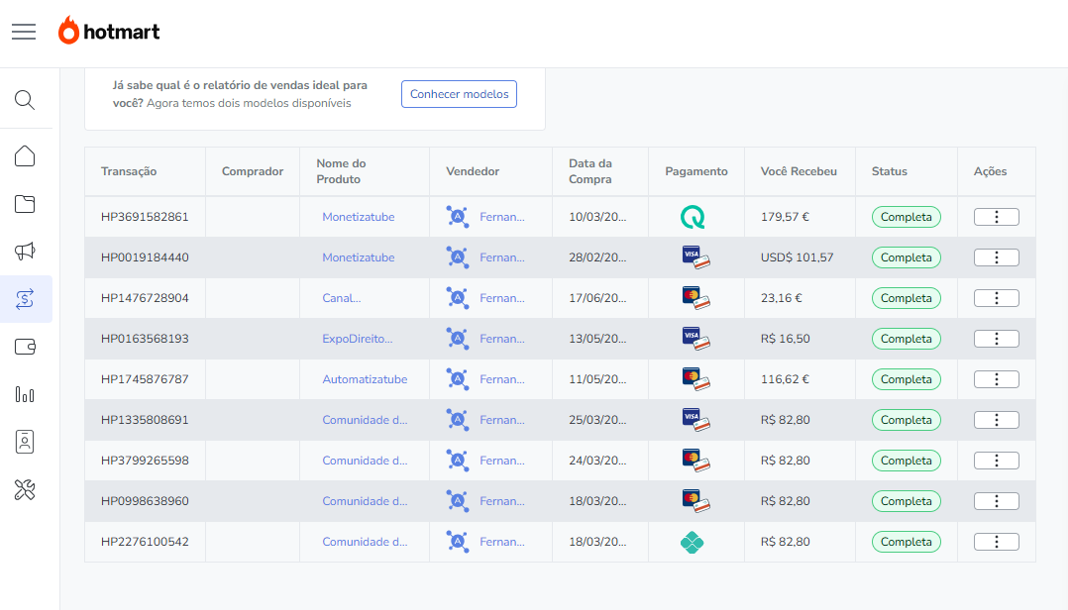Open the Canal... product link
The height and width of the screenshot is (610, 1068).
coord(341,298)
